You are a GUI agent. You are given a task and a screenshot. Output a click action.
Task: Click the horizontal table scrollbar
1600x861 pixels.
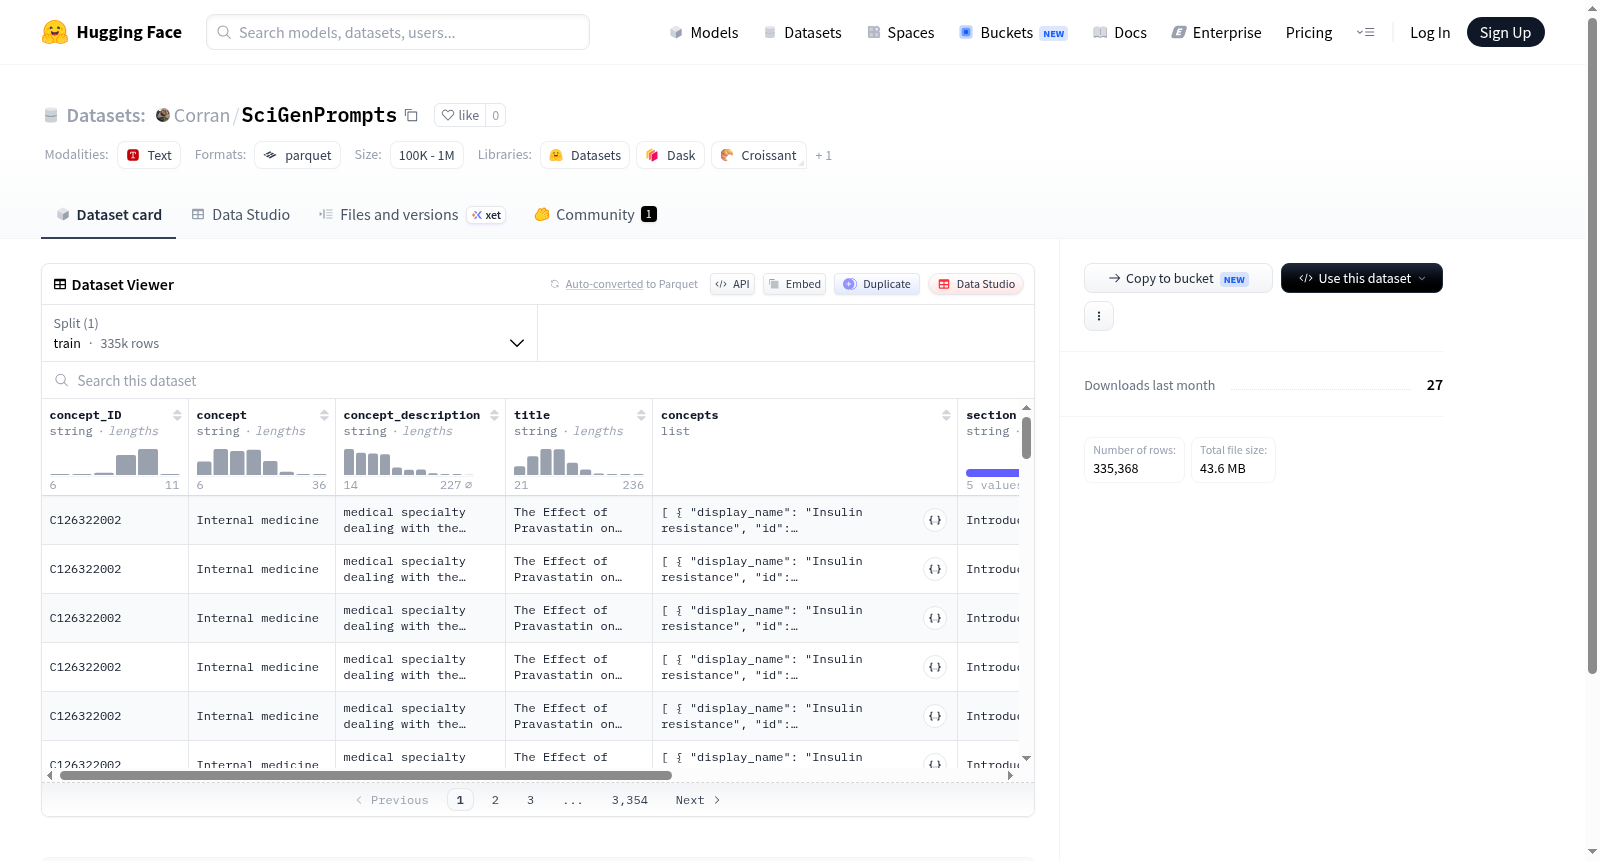[x=366, y=775]
